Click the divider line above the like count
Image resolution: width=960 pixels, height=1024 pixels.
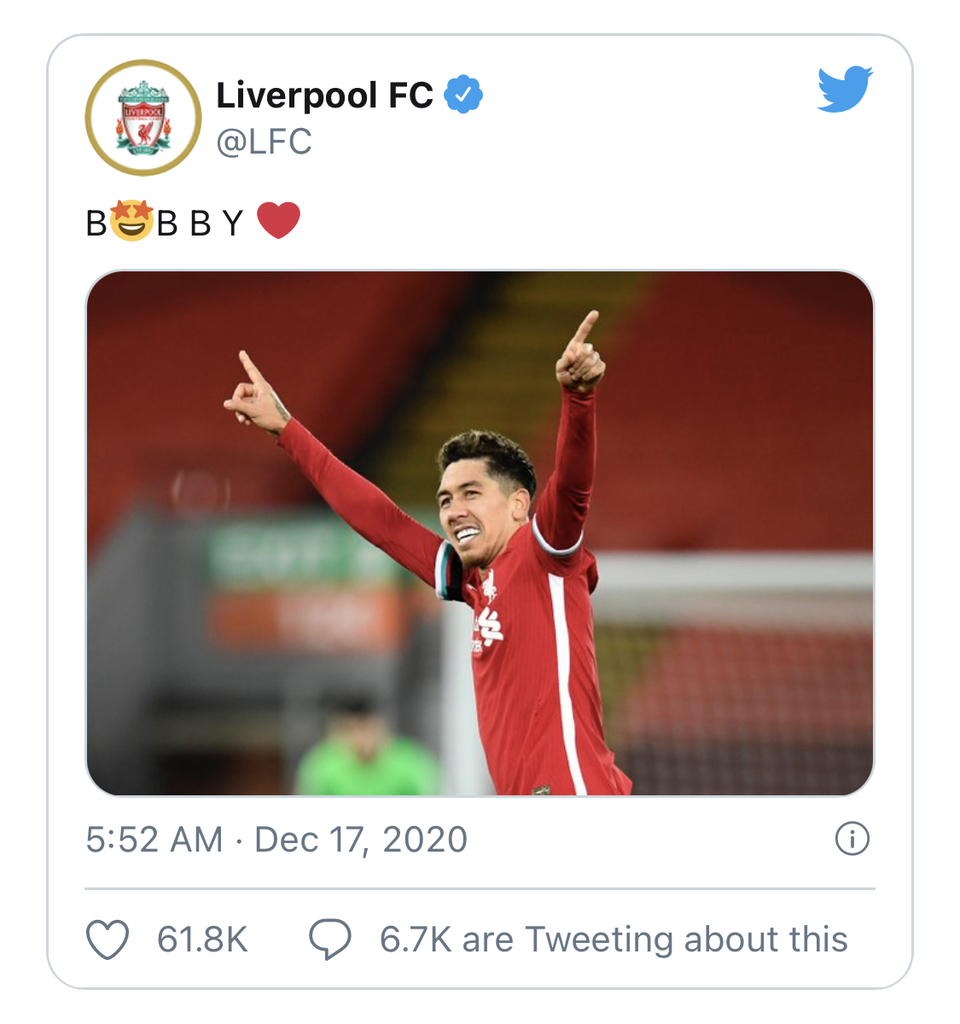point(480,889)
